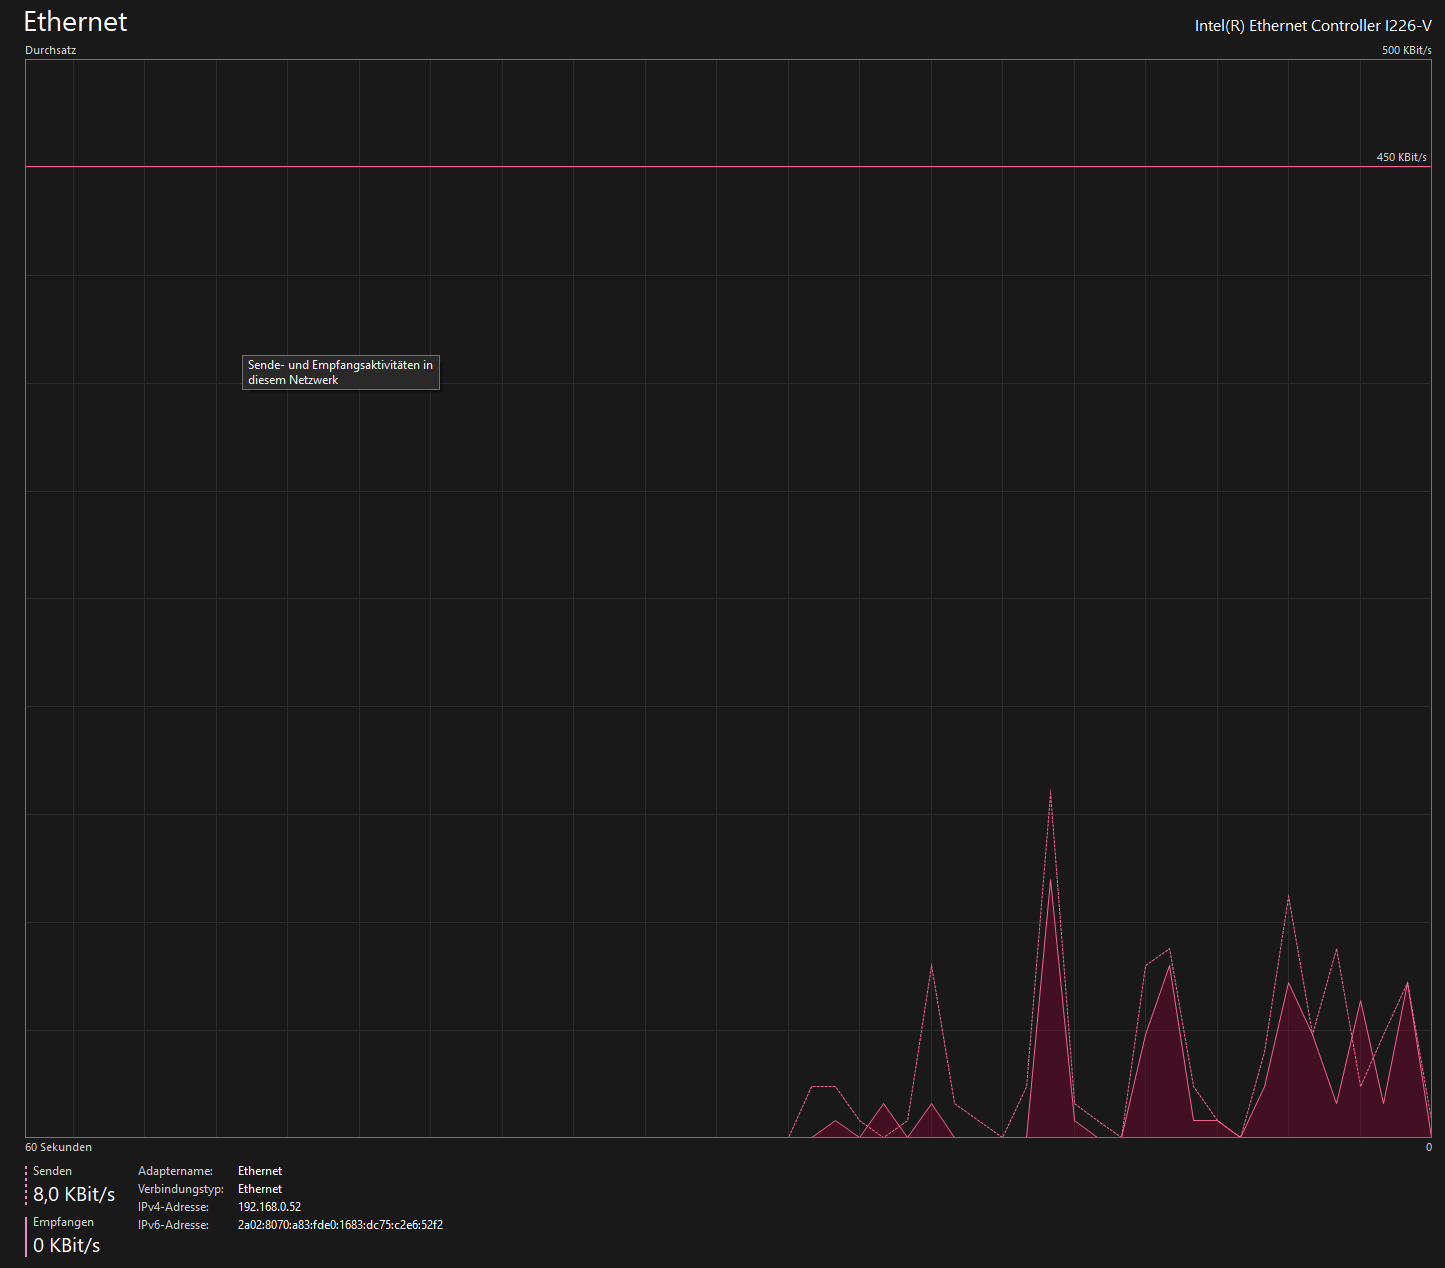This screenshot has width=1445, height=1268.
Task: Click the 0 label at the graph's time axis end
Action: [1428, 1147]
